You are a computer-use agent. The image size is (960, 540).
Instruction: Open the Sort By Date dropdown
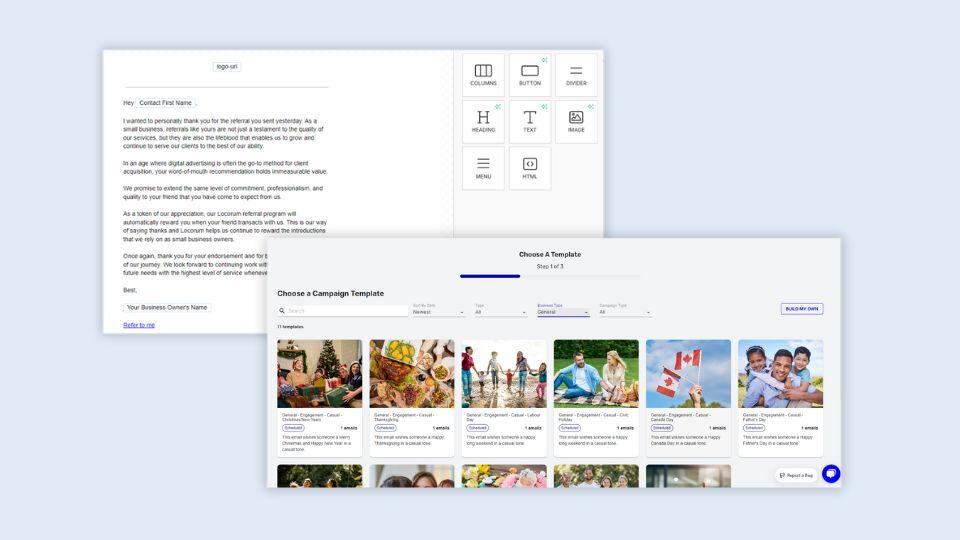439,312
